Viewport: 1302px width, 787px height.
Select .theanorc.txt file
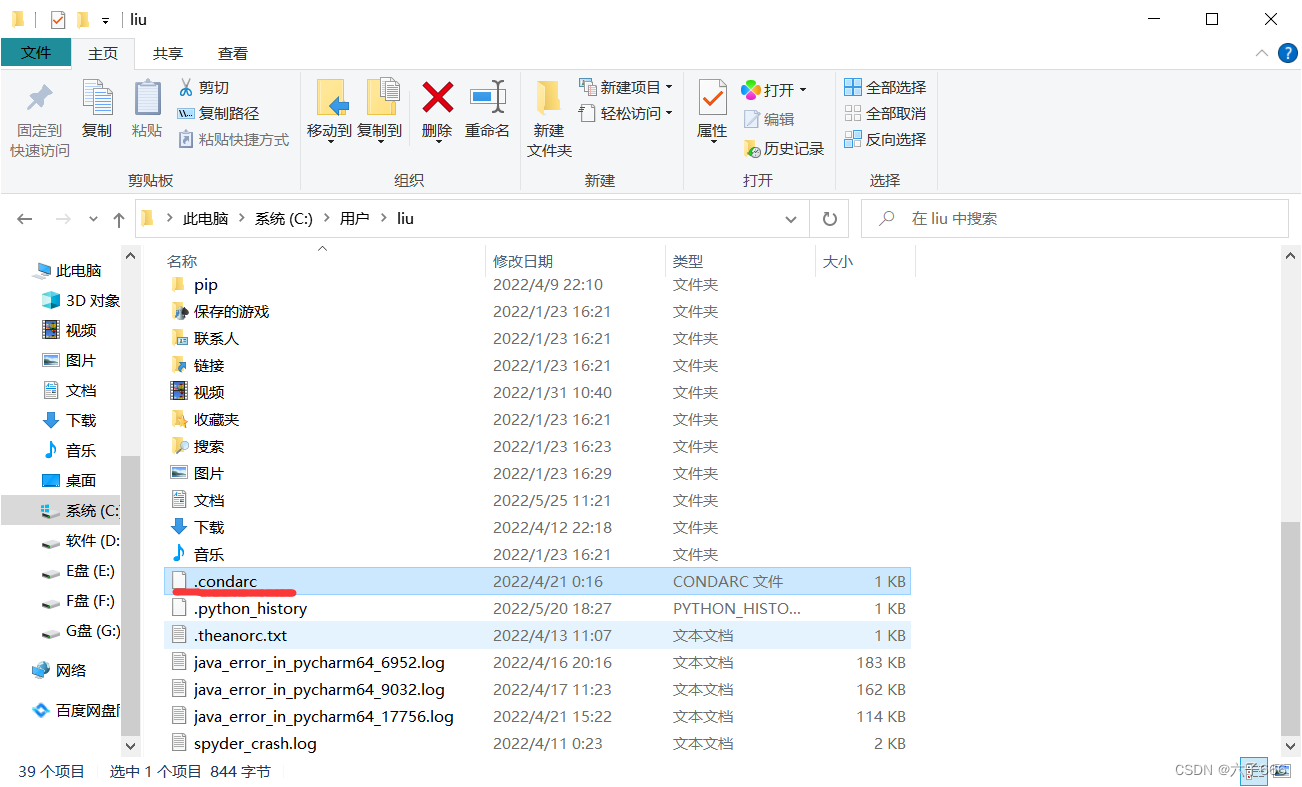pos(537,635)
